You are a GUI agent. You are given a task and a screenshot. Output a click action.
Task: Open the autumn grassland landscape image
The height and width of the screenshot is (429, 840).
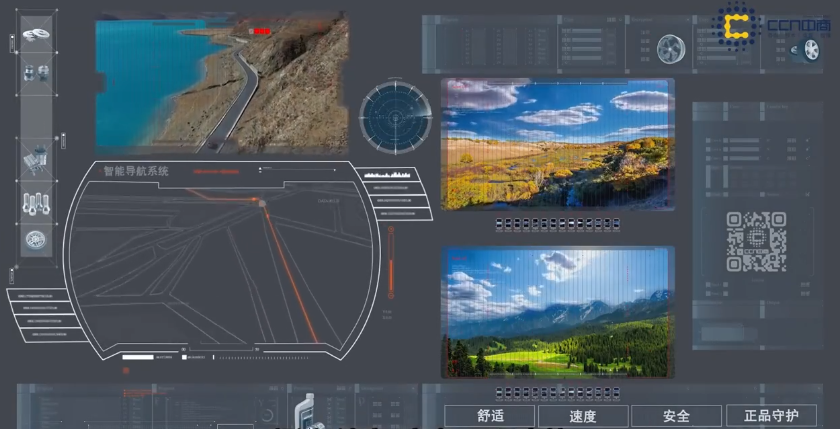tap(557, 145)
